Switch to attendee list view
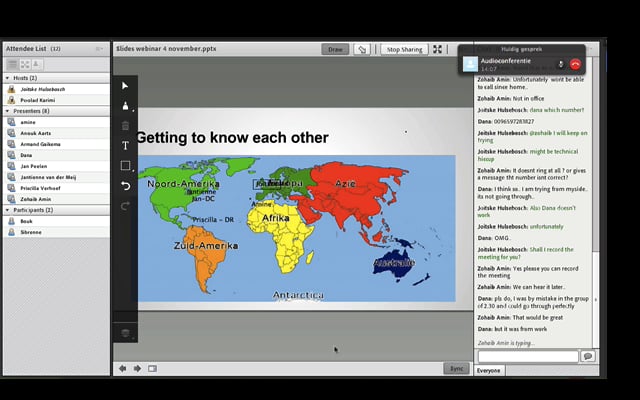This screenshot has width=640, height=400. (x=12, y=64)
